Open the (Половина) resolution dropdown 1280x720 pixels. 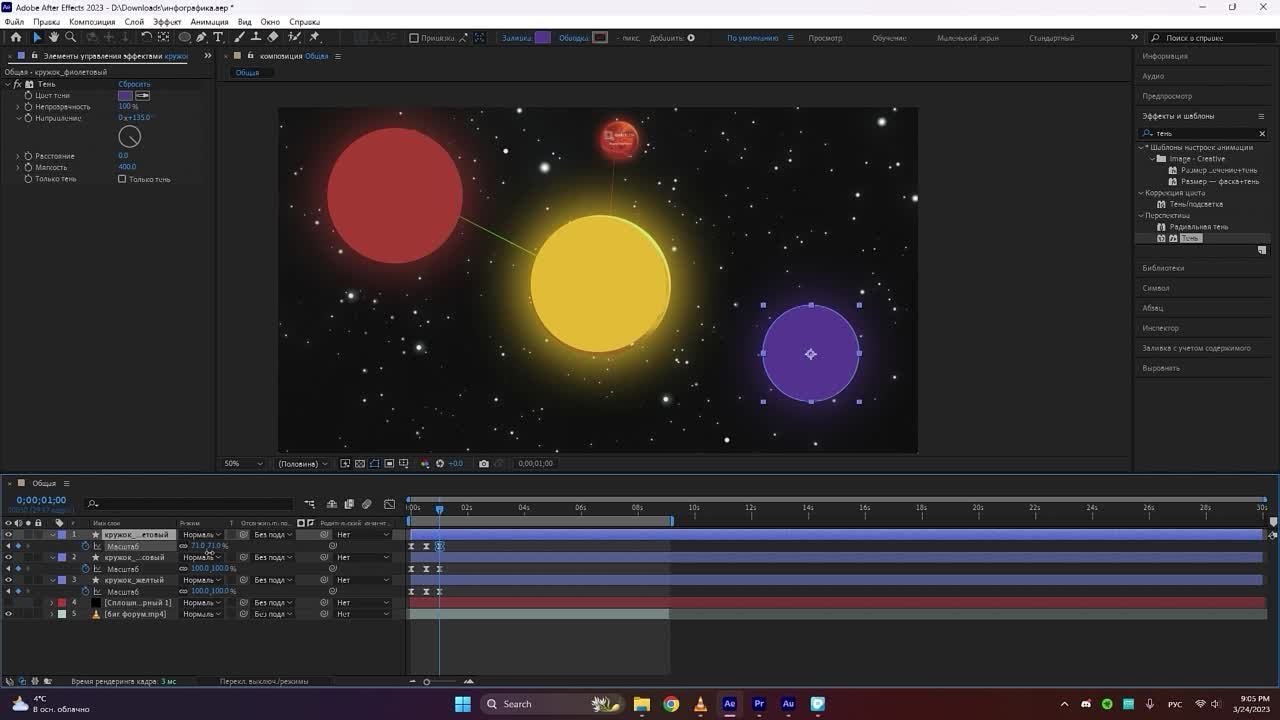(303, 464)
